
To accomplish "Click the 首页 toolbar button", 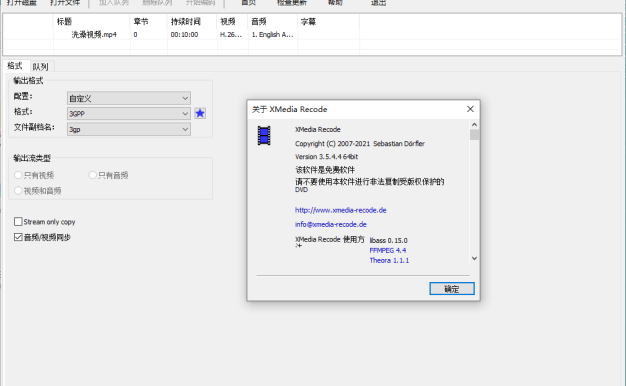I will (248, 2).
